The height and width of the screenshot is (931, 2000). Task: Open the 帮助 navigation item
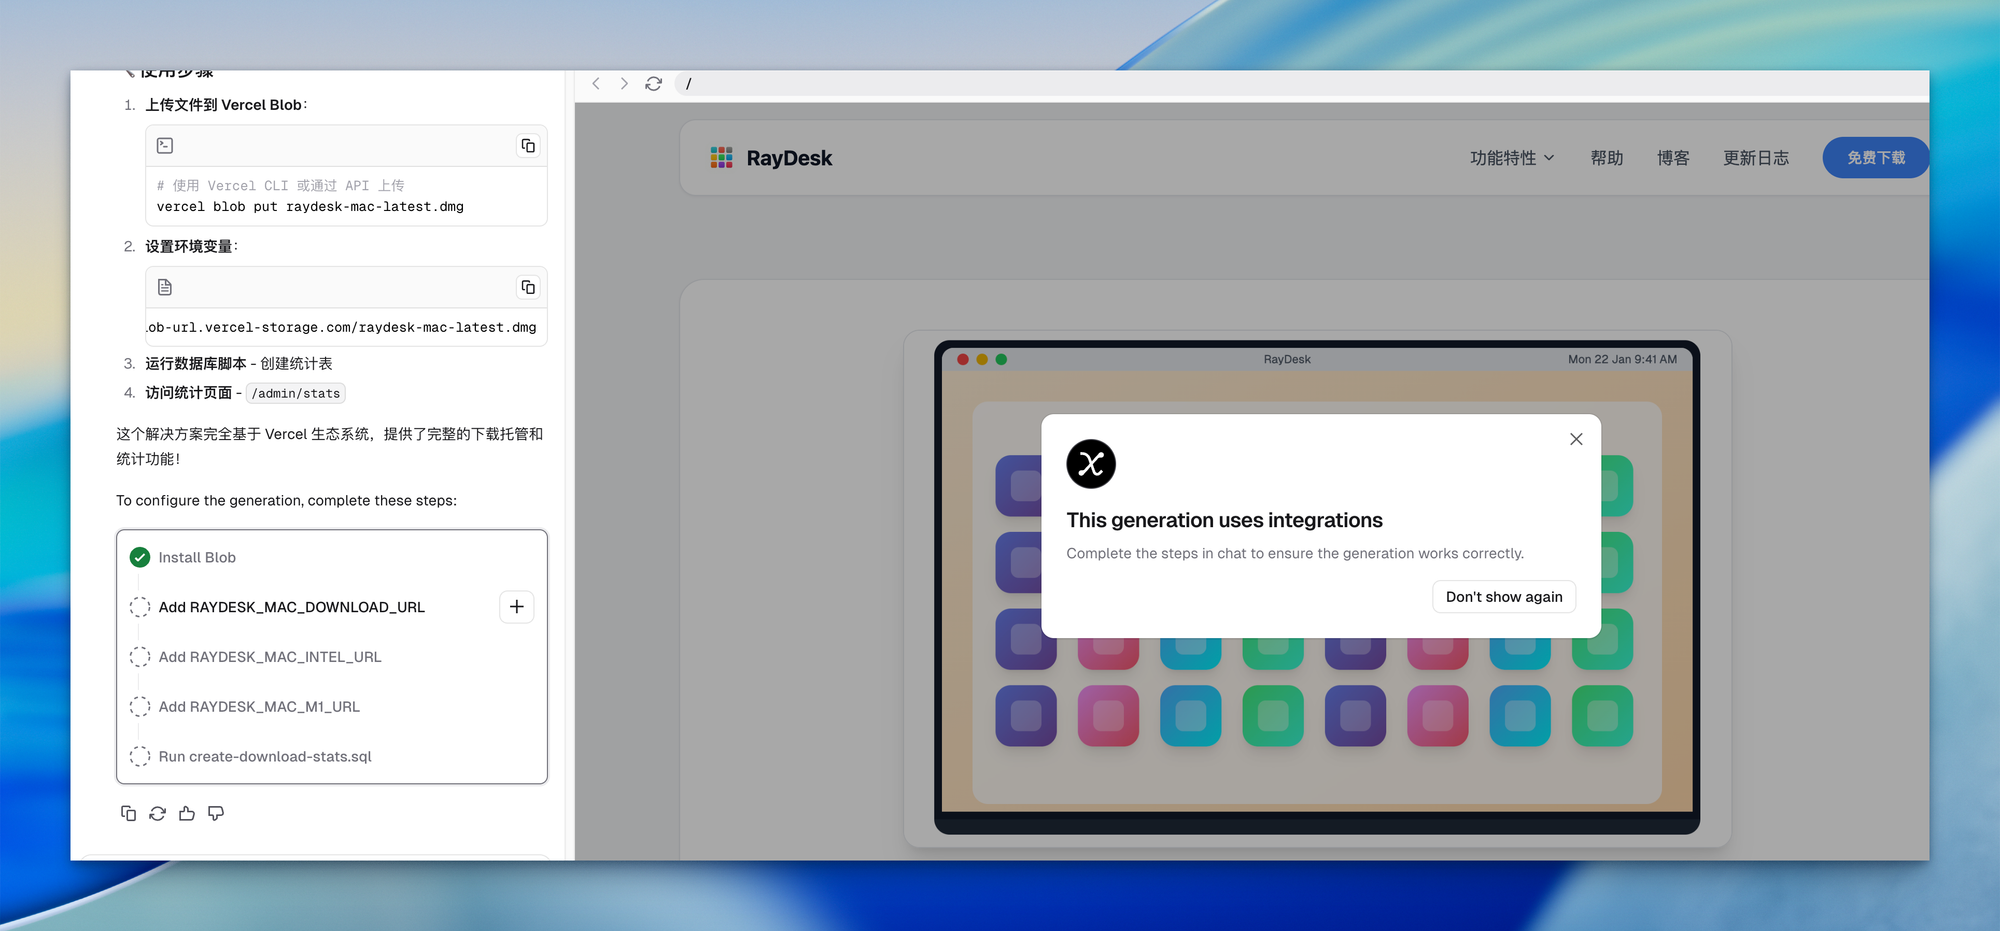click(1606, 158)
